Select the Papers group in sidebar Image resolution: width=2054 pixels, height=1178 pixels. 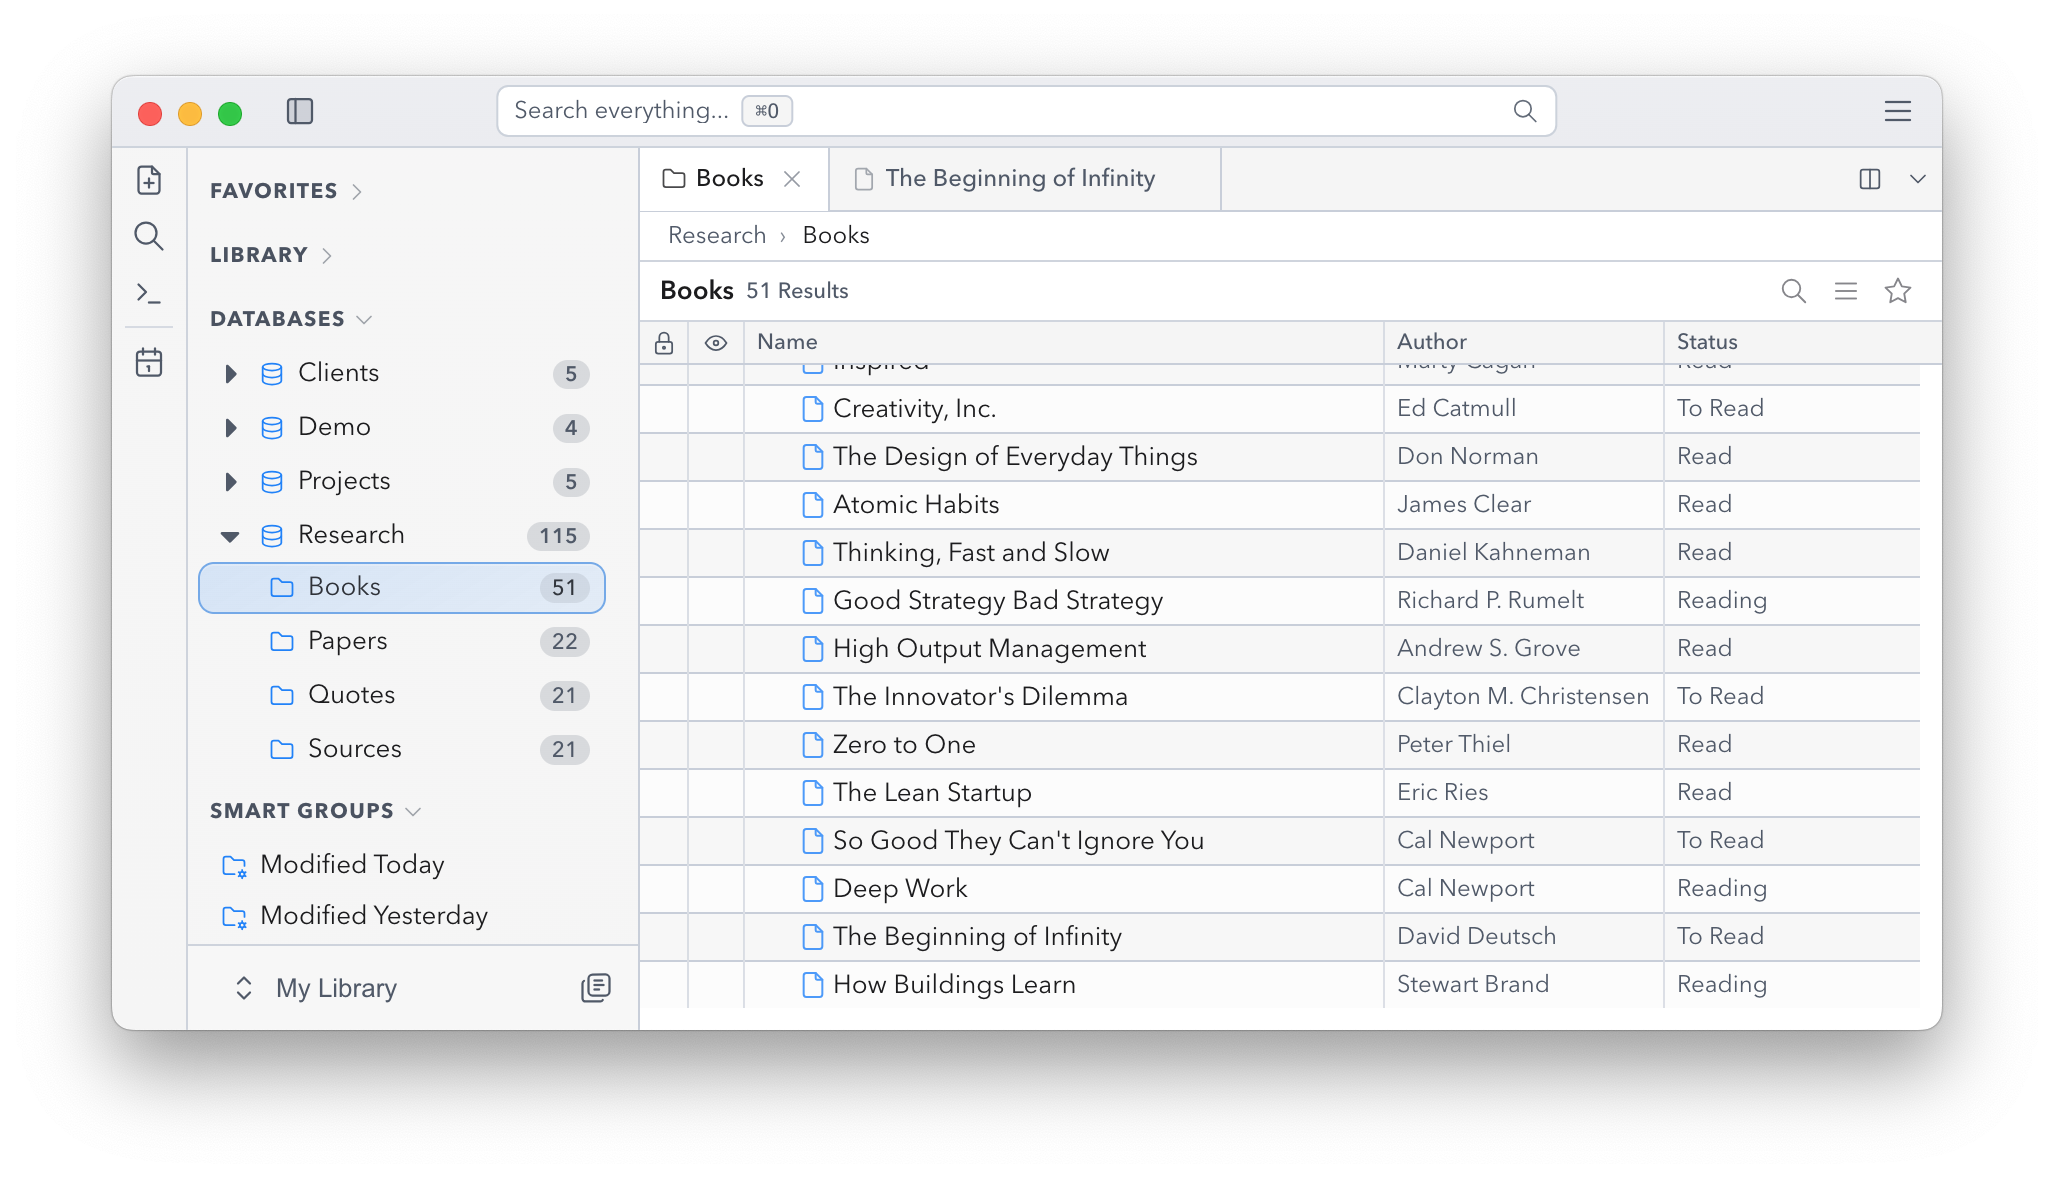tap(402, 641)
